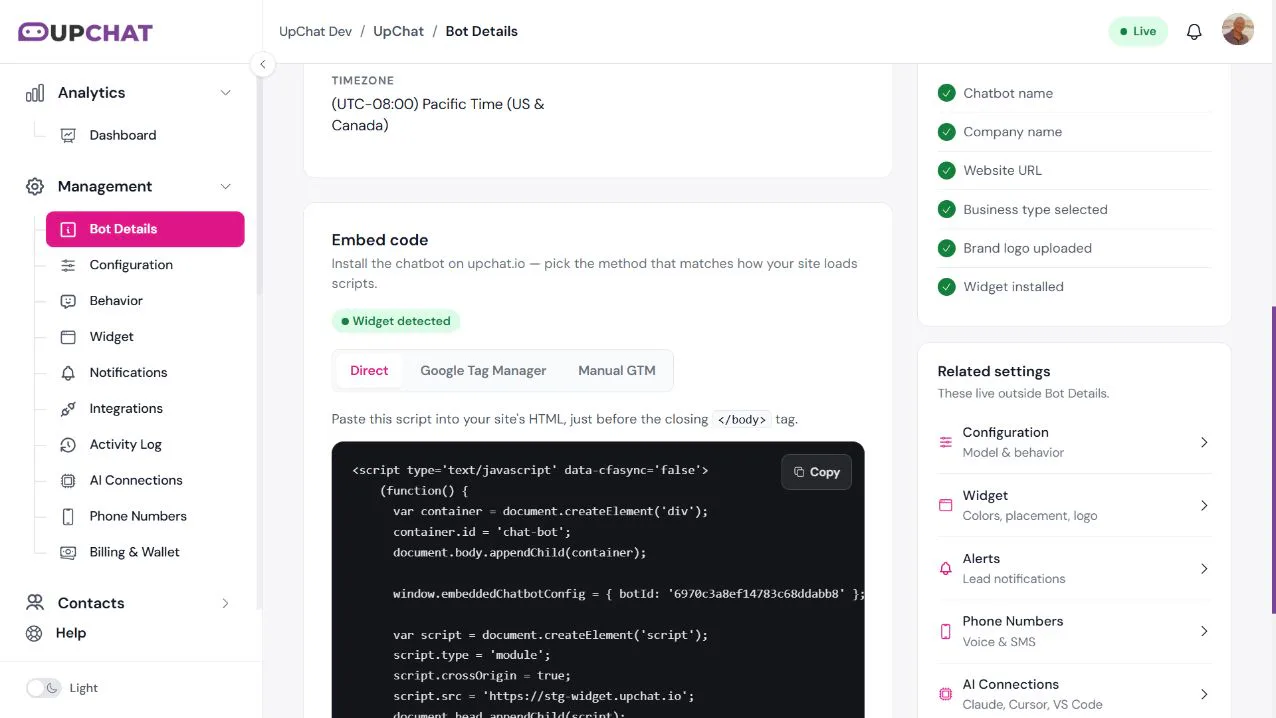Click the stg-widget.upchat.io script URL line

pyautogui.click(x=544, y=696)
